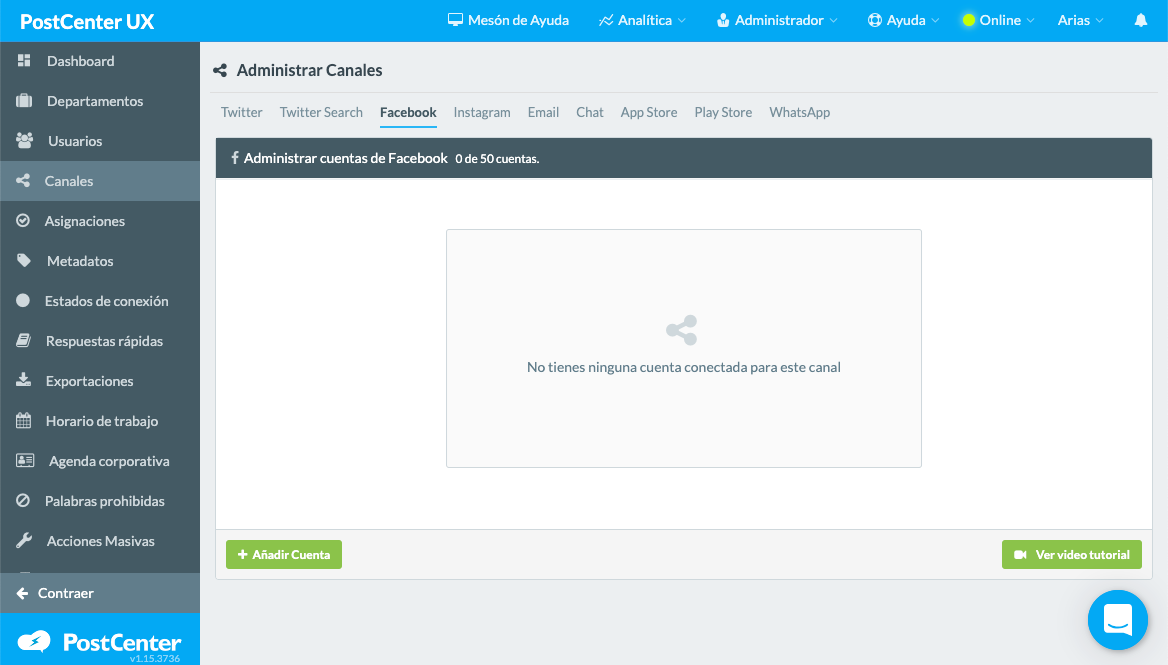Screen dimensions: 1168x665
Task: Click the Contraer left arrow icon
Action: click(22, 593)
